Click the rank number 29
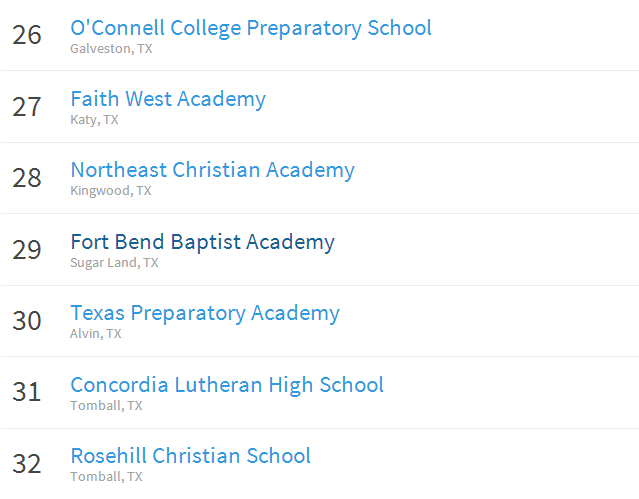Screen dimensions: 639x499 [x=27, y=250]
